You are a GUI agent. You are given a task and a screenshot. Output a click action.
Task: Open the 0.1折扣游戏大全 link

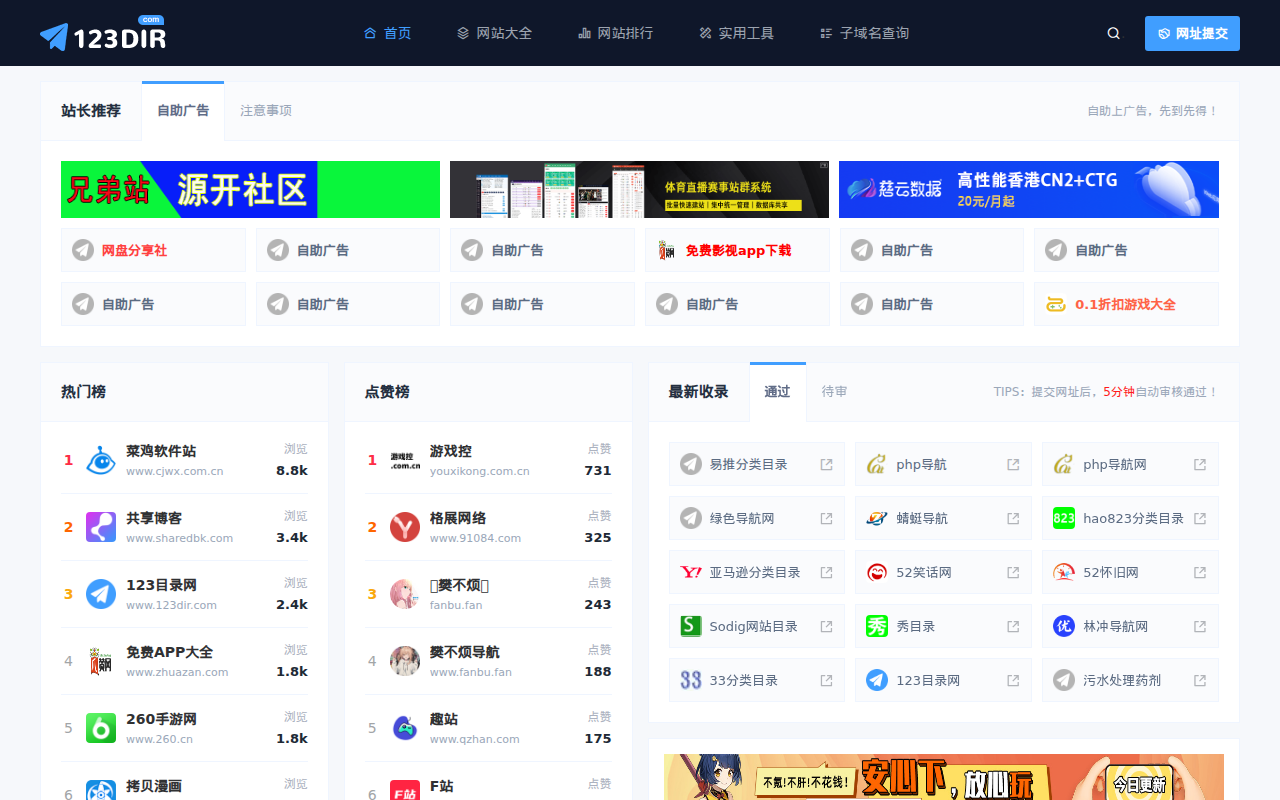[1125, 304]
